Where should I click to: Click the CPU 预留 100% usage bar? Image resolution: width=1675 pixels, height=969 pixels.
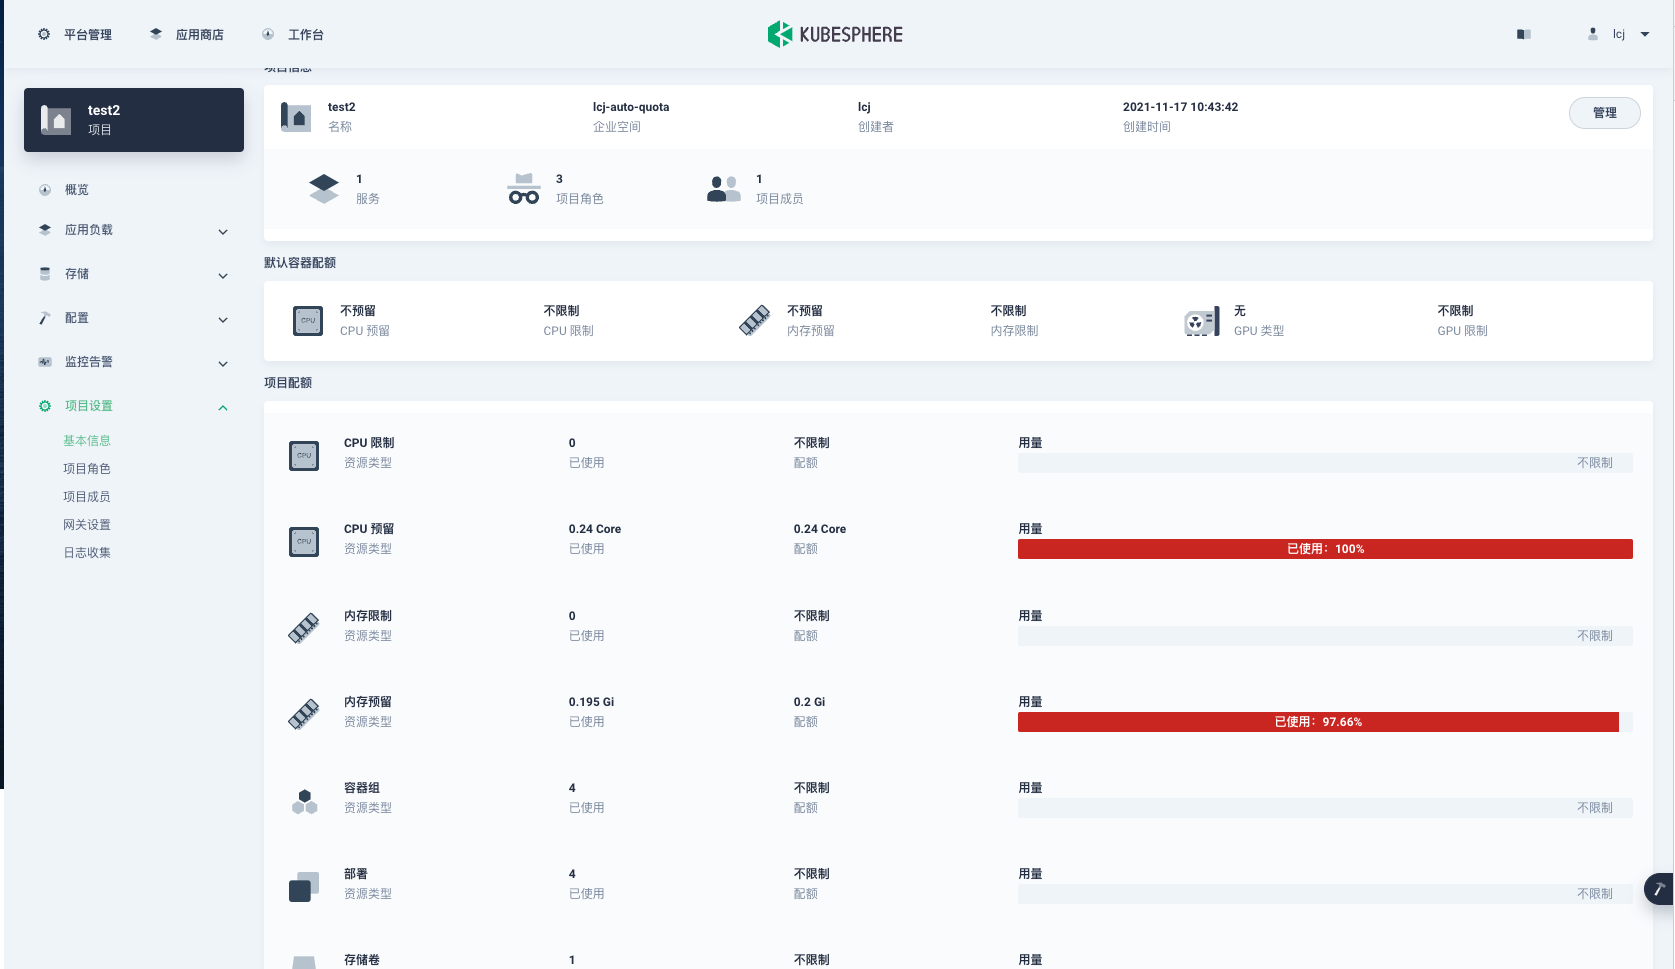click(x=1325, y=549)
